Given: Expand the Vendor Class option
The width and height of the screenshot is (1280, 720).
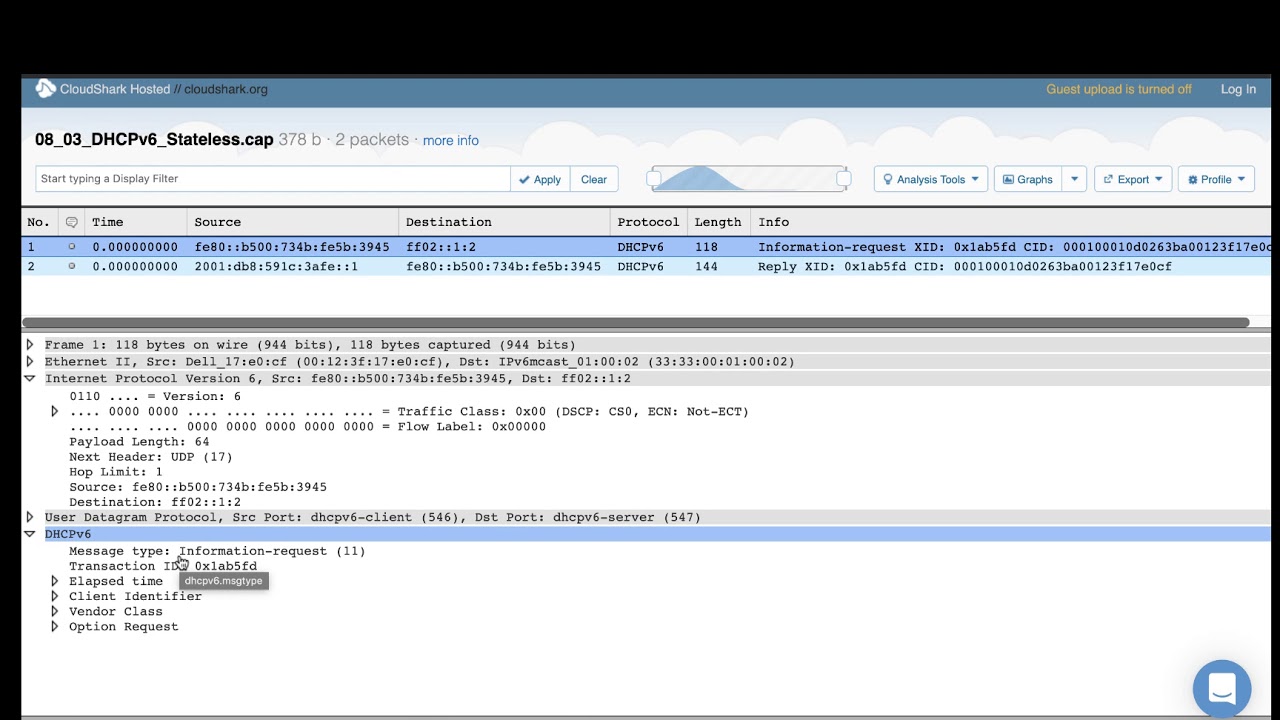Looking at the screenshot, I should (x=55, y=611).
